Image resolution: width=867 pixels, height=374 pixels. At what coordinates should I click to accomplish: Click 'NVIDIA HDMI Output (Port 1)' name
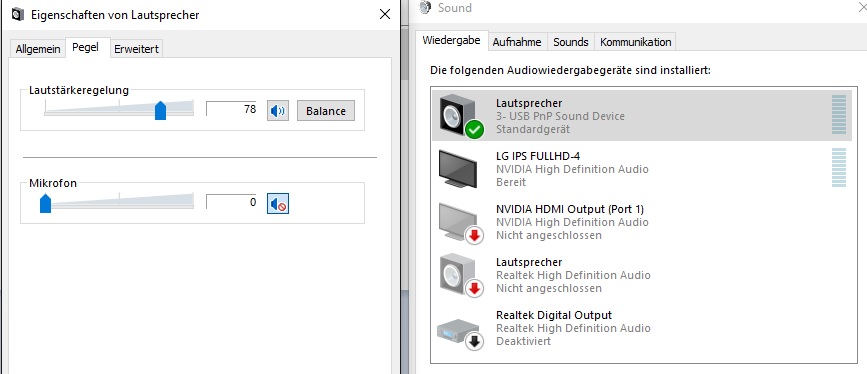point(570,209)
